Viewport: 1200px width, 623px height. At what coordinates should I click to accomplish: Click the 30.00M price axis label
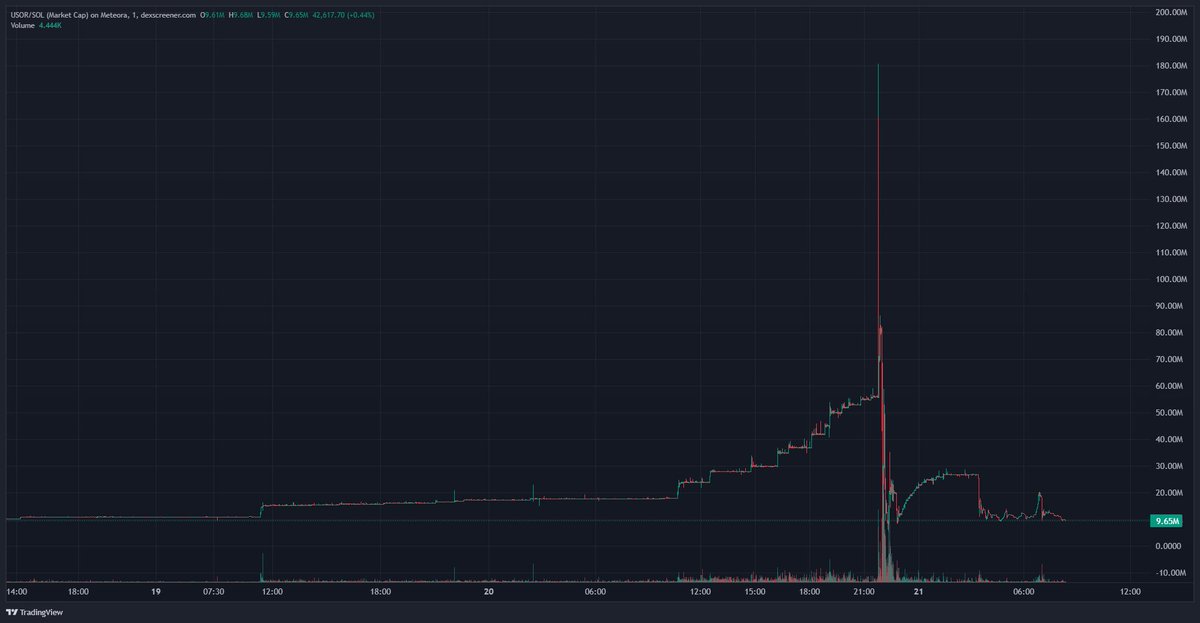(1169, 466)
